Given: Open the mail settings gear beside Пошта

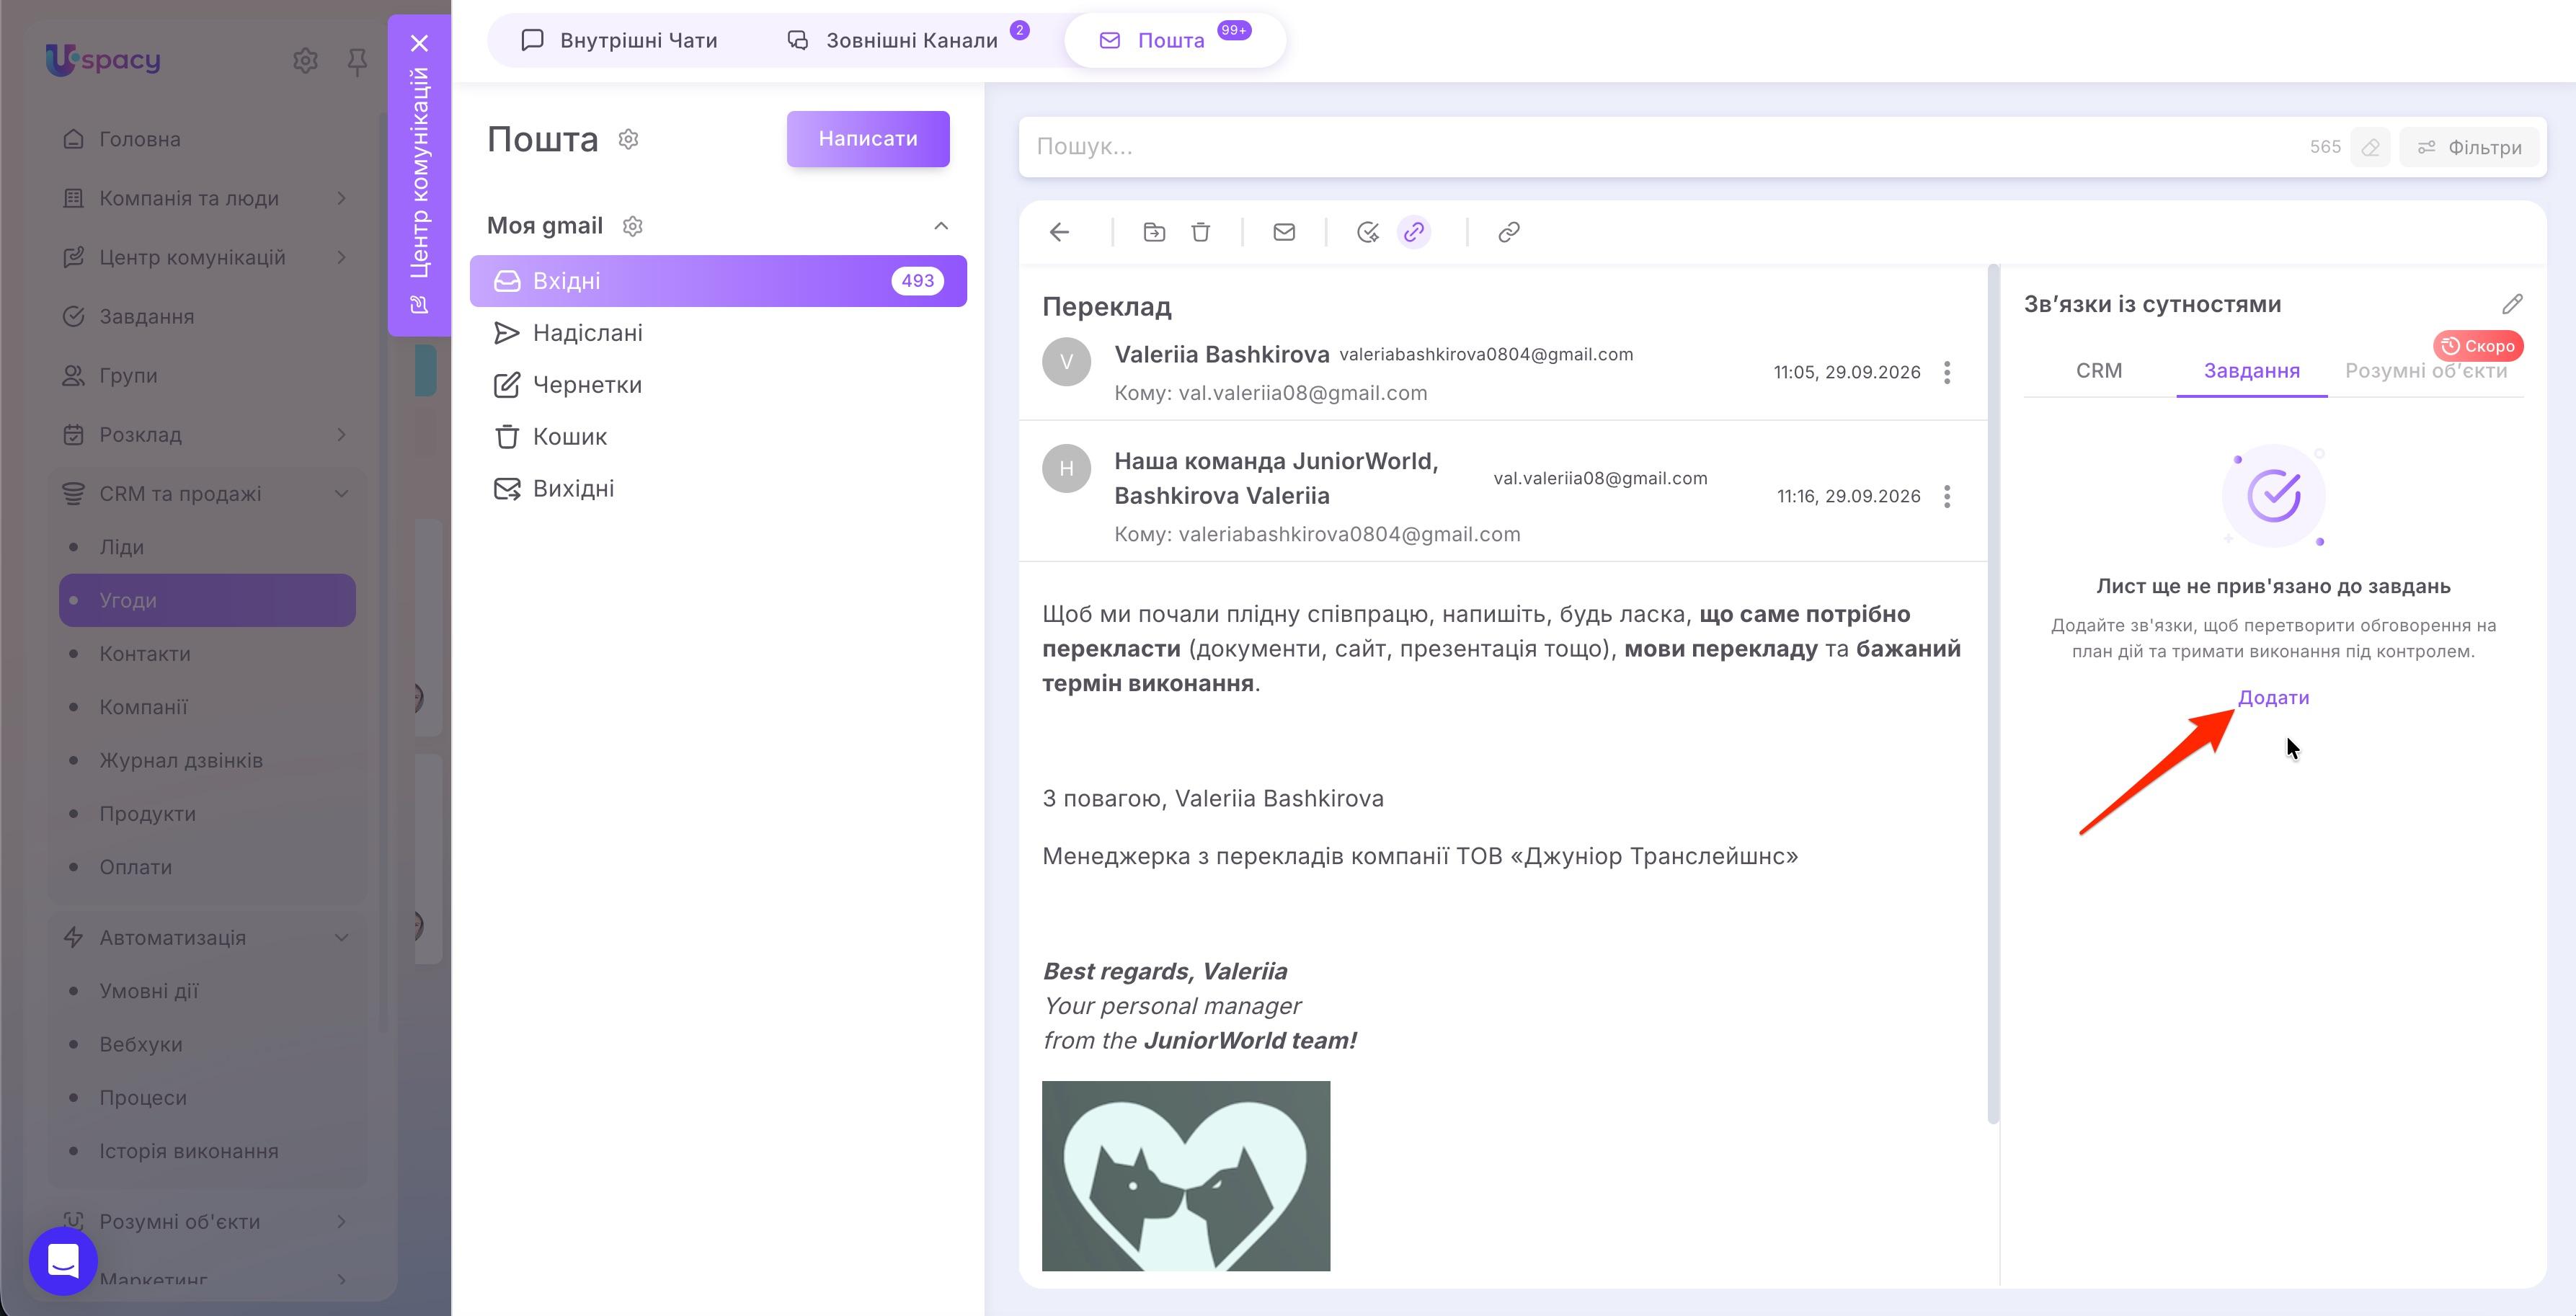Looking at the screenshot, I should [628, 139].
